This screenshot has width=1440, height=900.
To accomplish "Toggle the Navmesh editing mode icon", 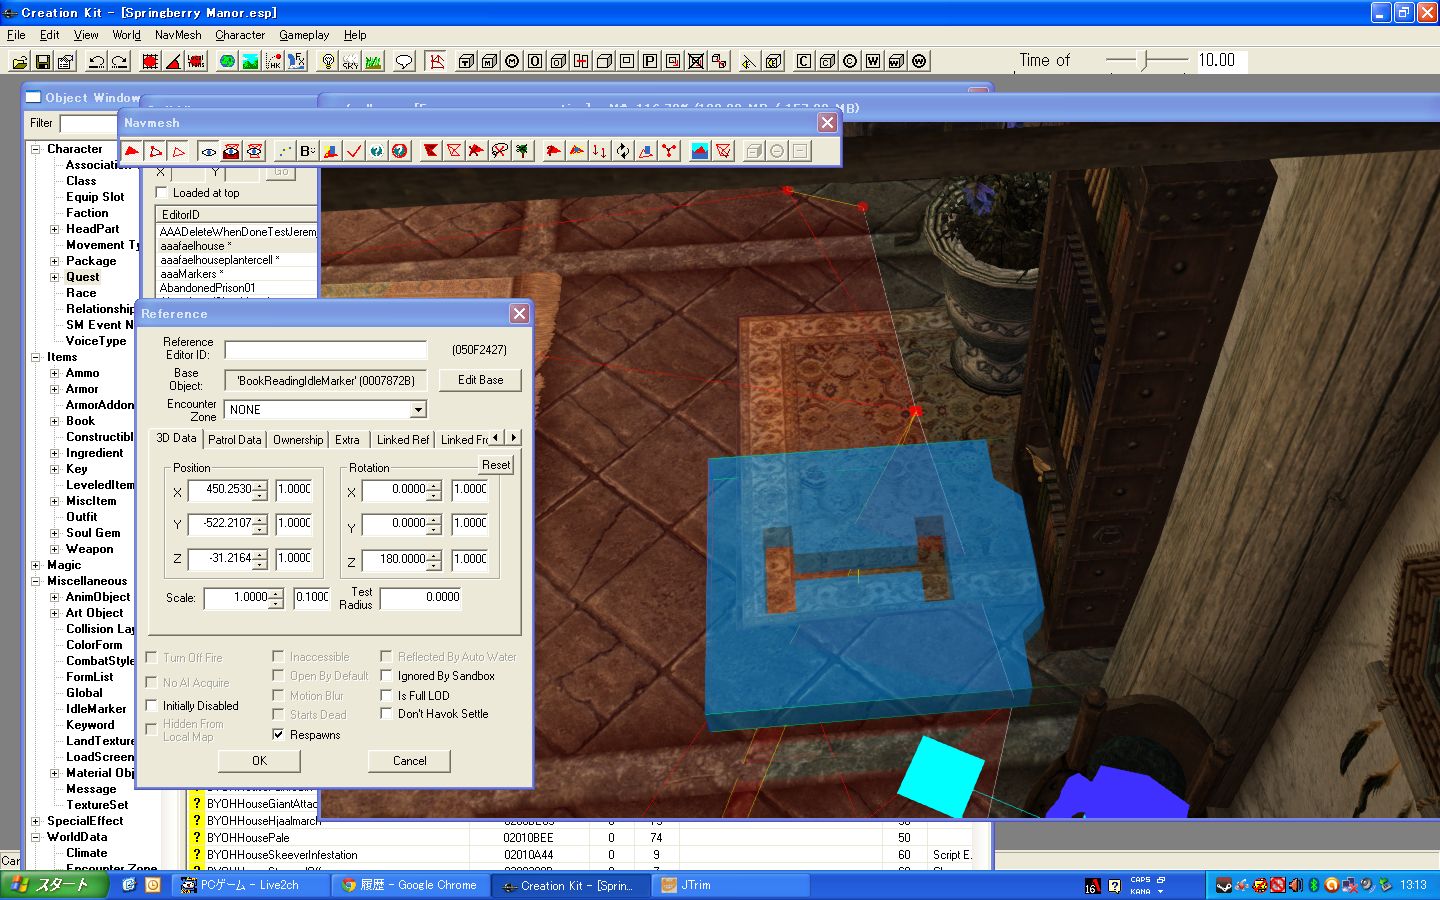I will (x=435, y=61).
